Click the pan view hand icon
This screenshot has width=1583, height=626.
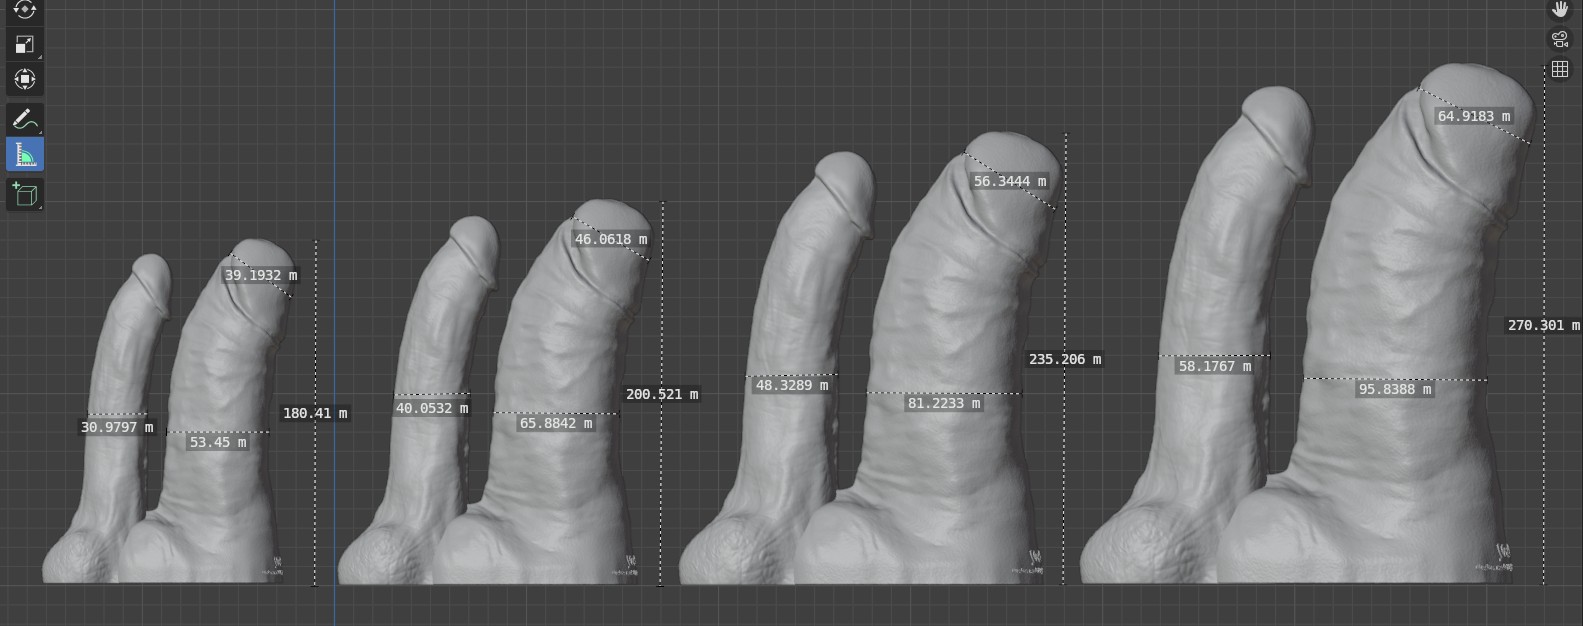(x=1560, y=10)
